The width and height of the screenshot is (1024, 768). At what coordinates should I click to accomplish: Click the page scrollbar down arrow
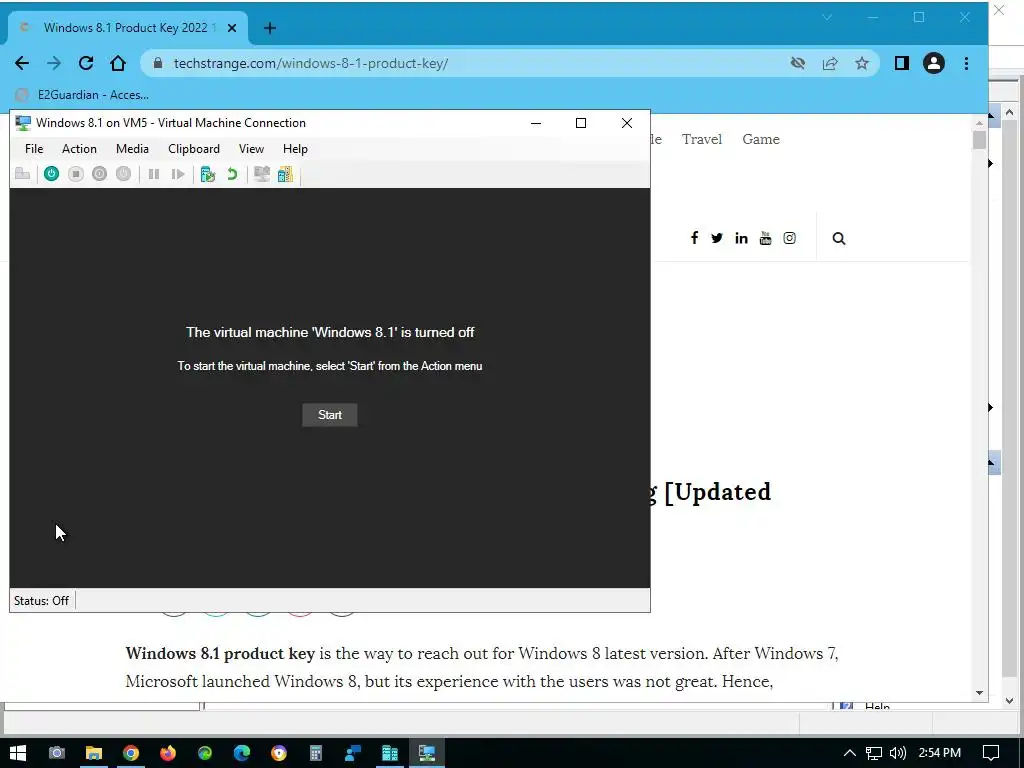[x=979, y=693]
